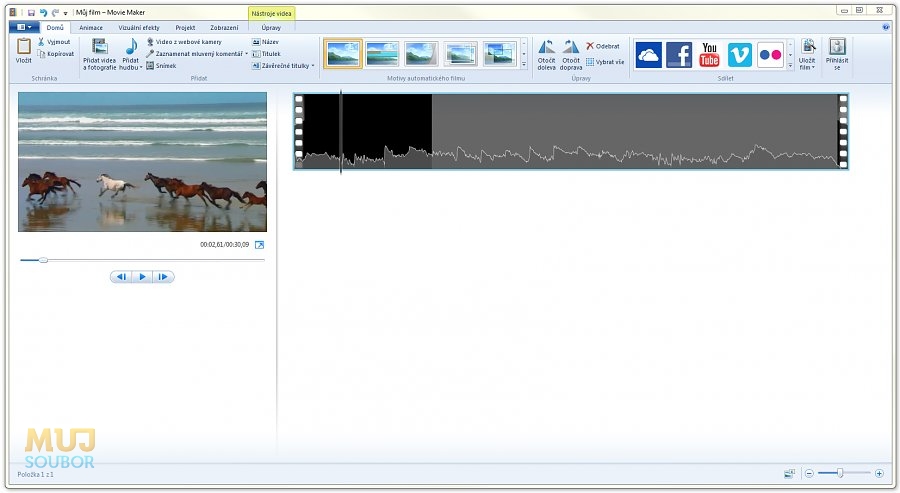Screen dimensions: 900x493
Task: Click Přidat hudbu music note icon
Action: pyautogui.click(x=131, y=46)
